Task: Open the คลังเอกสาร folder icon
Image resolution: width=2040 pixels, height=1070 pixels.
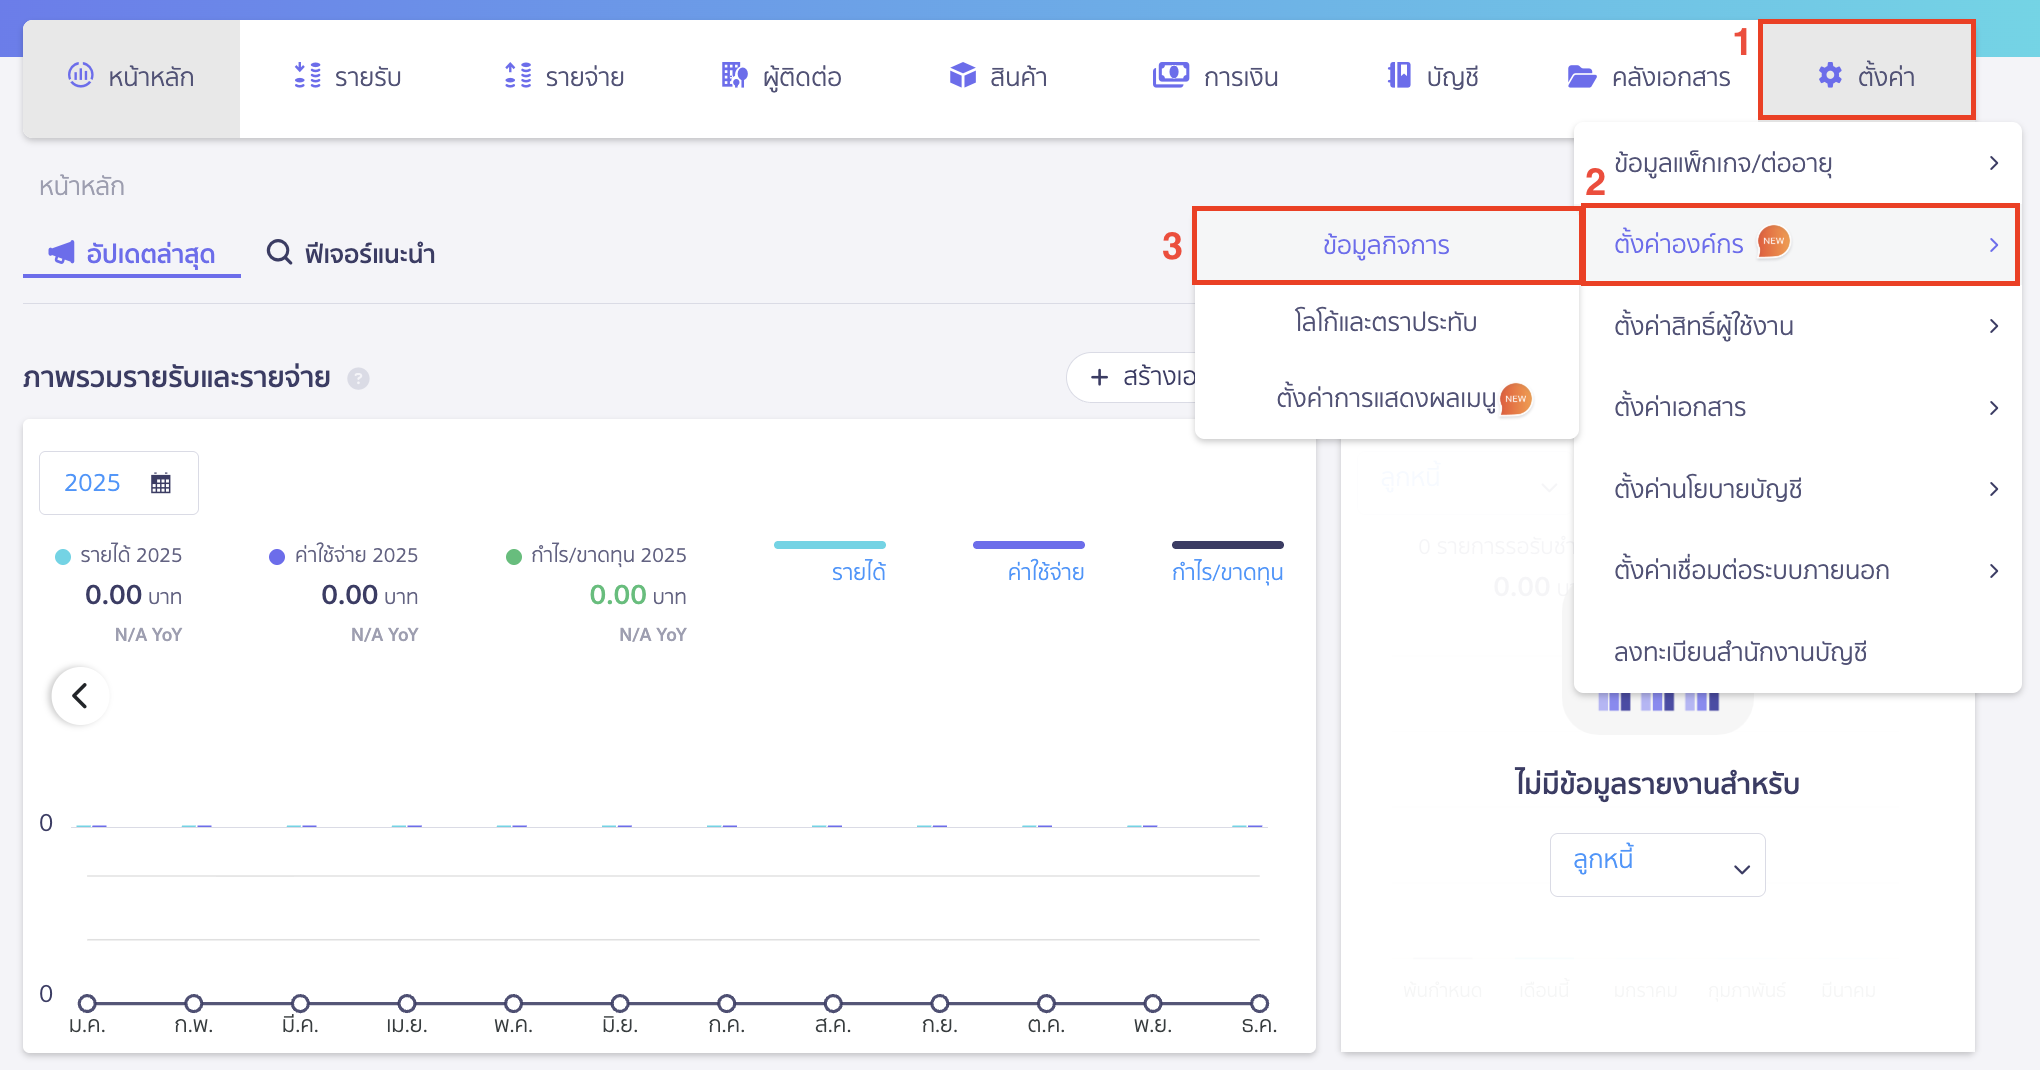Action: click(x=1581, y=77)
